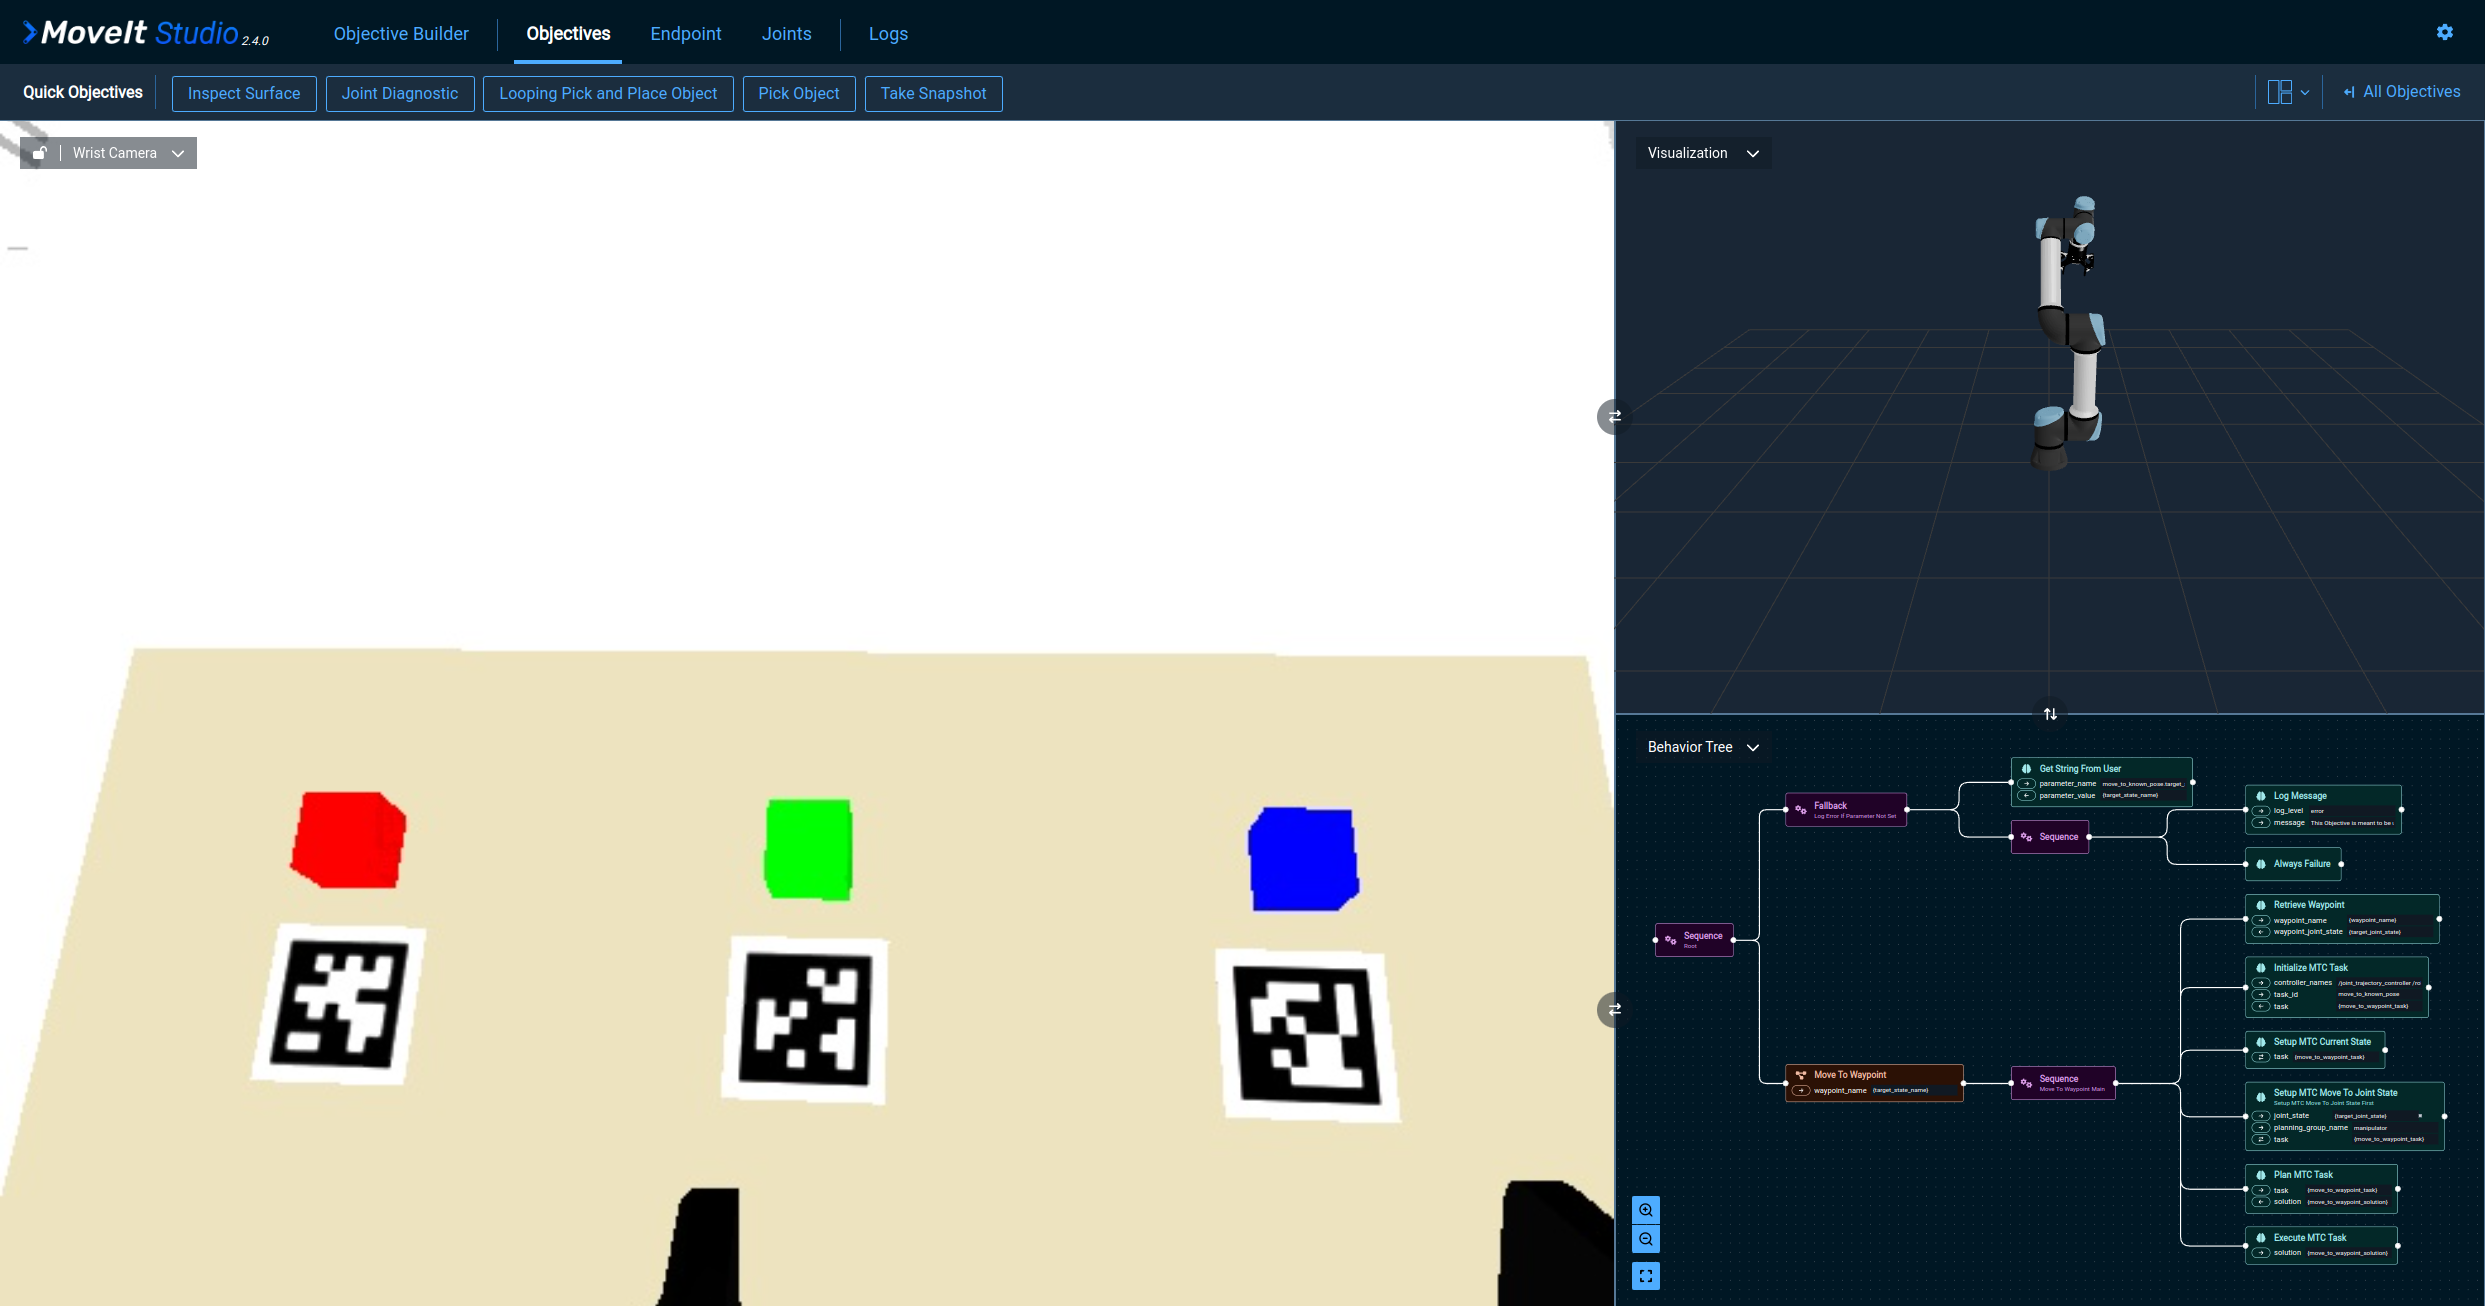Click the Initialize MTC Task node icon

[x=2261, y=968]
